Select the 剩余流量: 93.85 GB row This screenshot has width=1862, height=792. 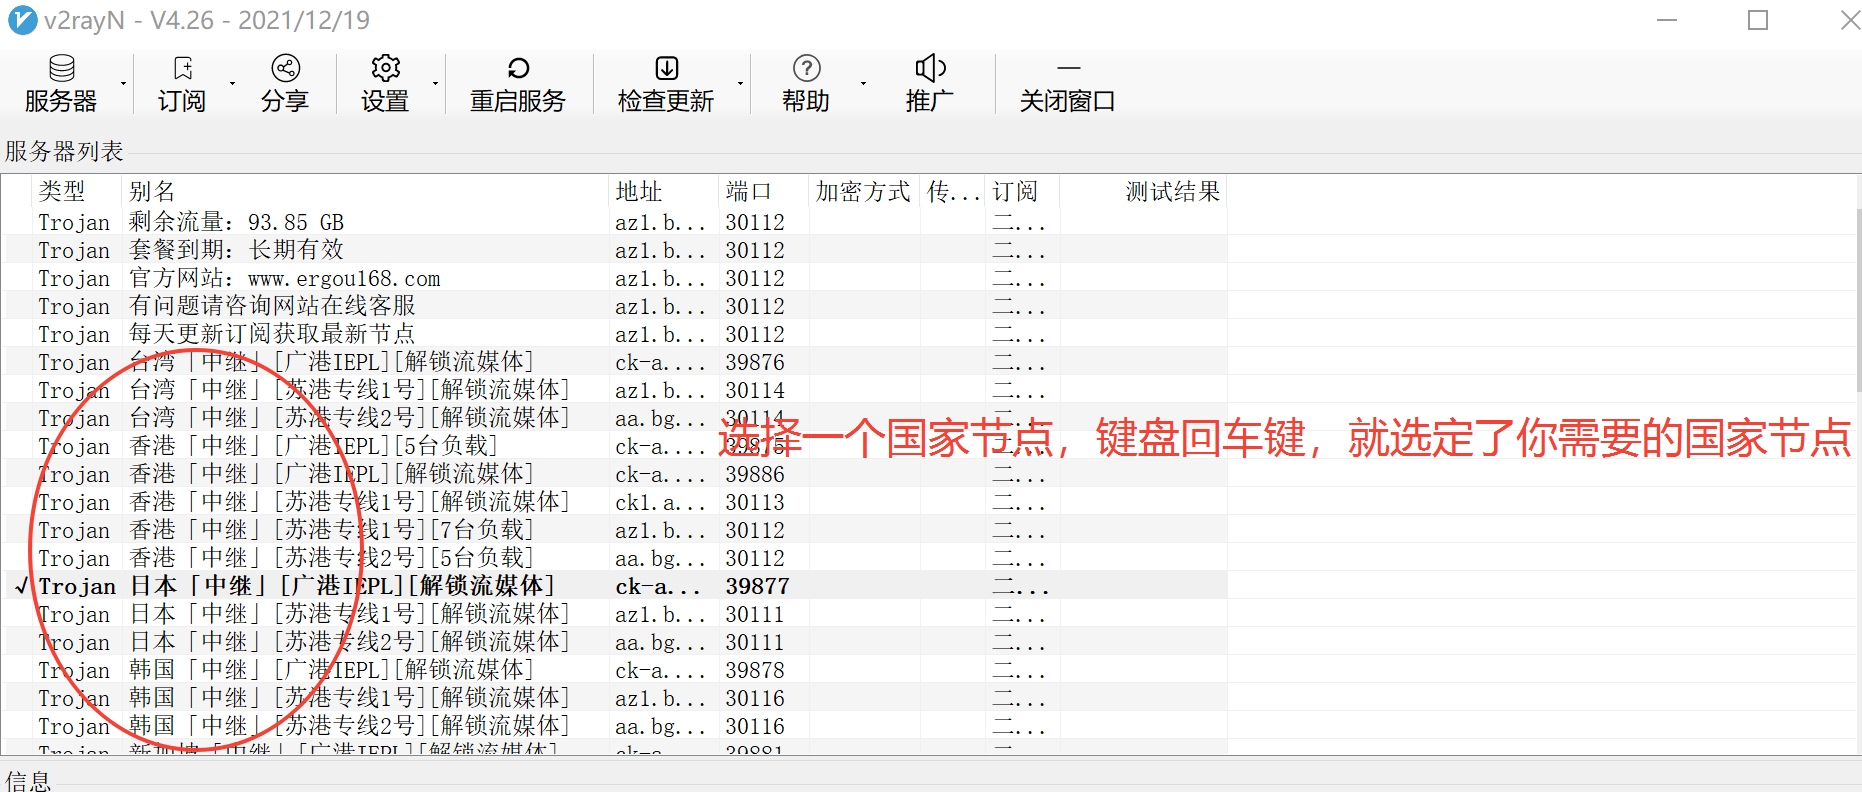[615, 222]
